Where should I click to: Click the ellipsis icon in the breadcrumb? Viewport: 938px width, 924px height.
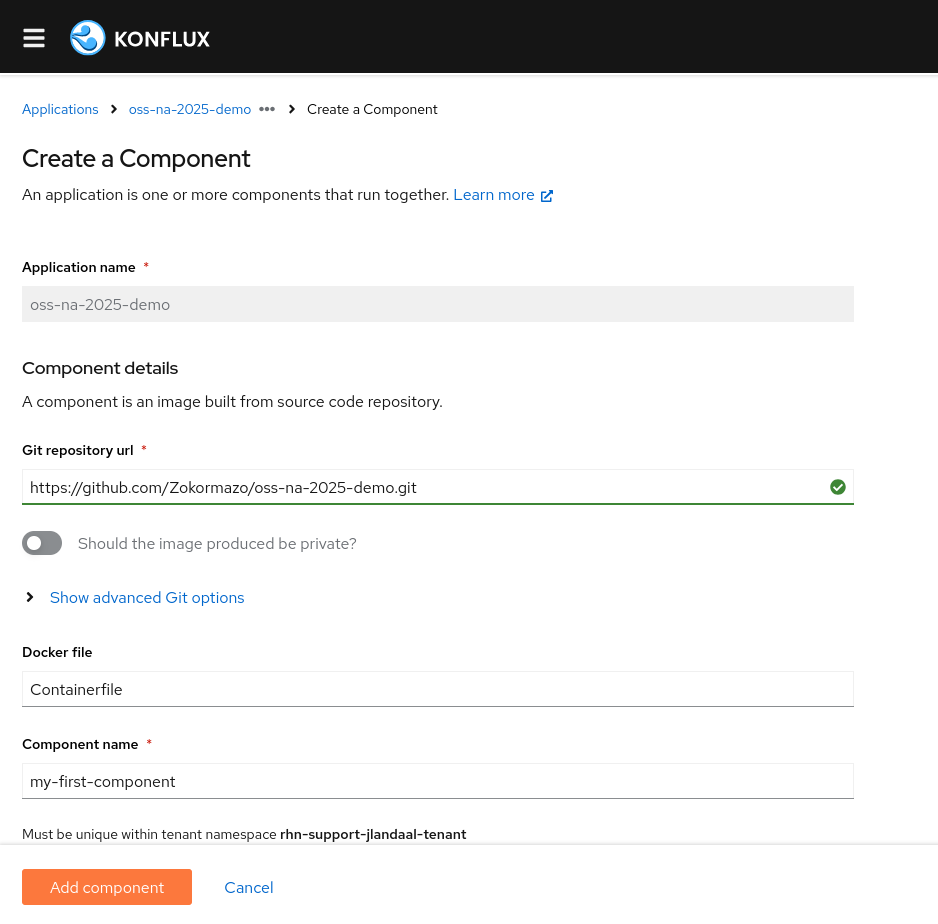pos(266,110)
